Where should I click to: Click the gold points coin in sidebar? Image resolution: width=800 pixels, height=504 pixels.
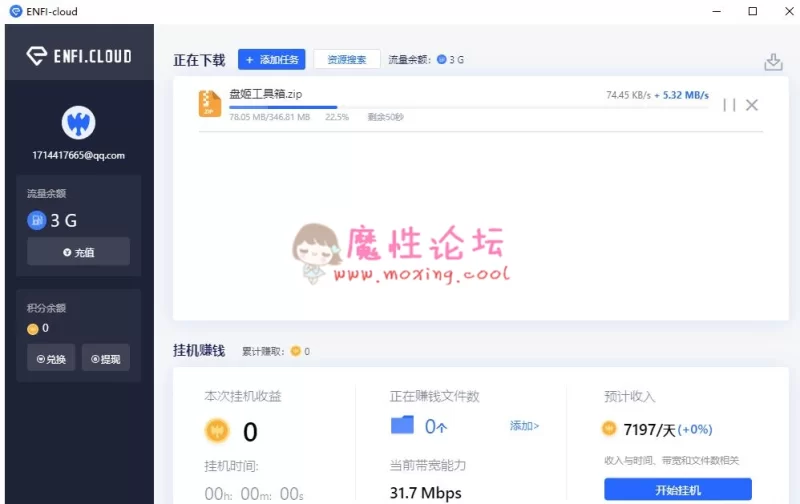[33, 329]
